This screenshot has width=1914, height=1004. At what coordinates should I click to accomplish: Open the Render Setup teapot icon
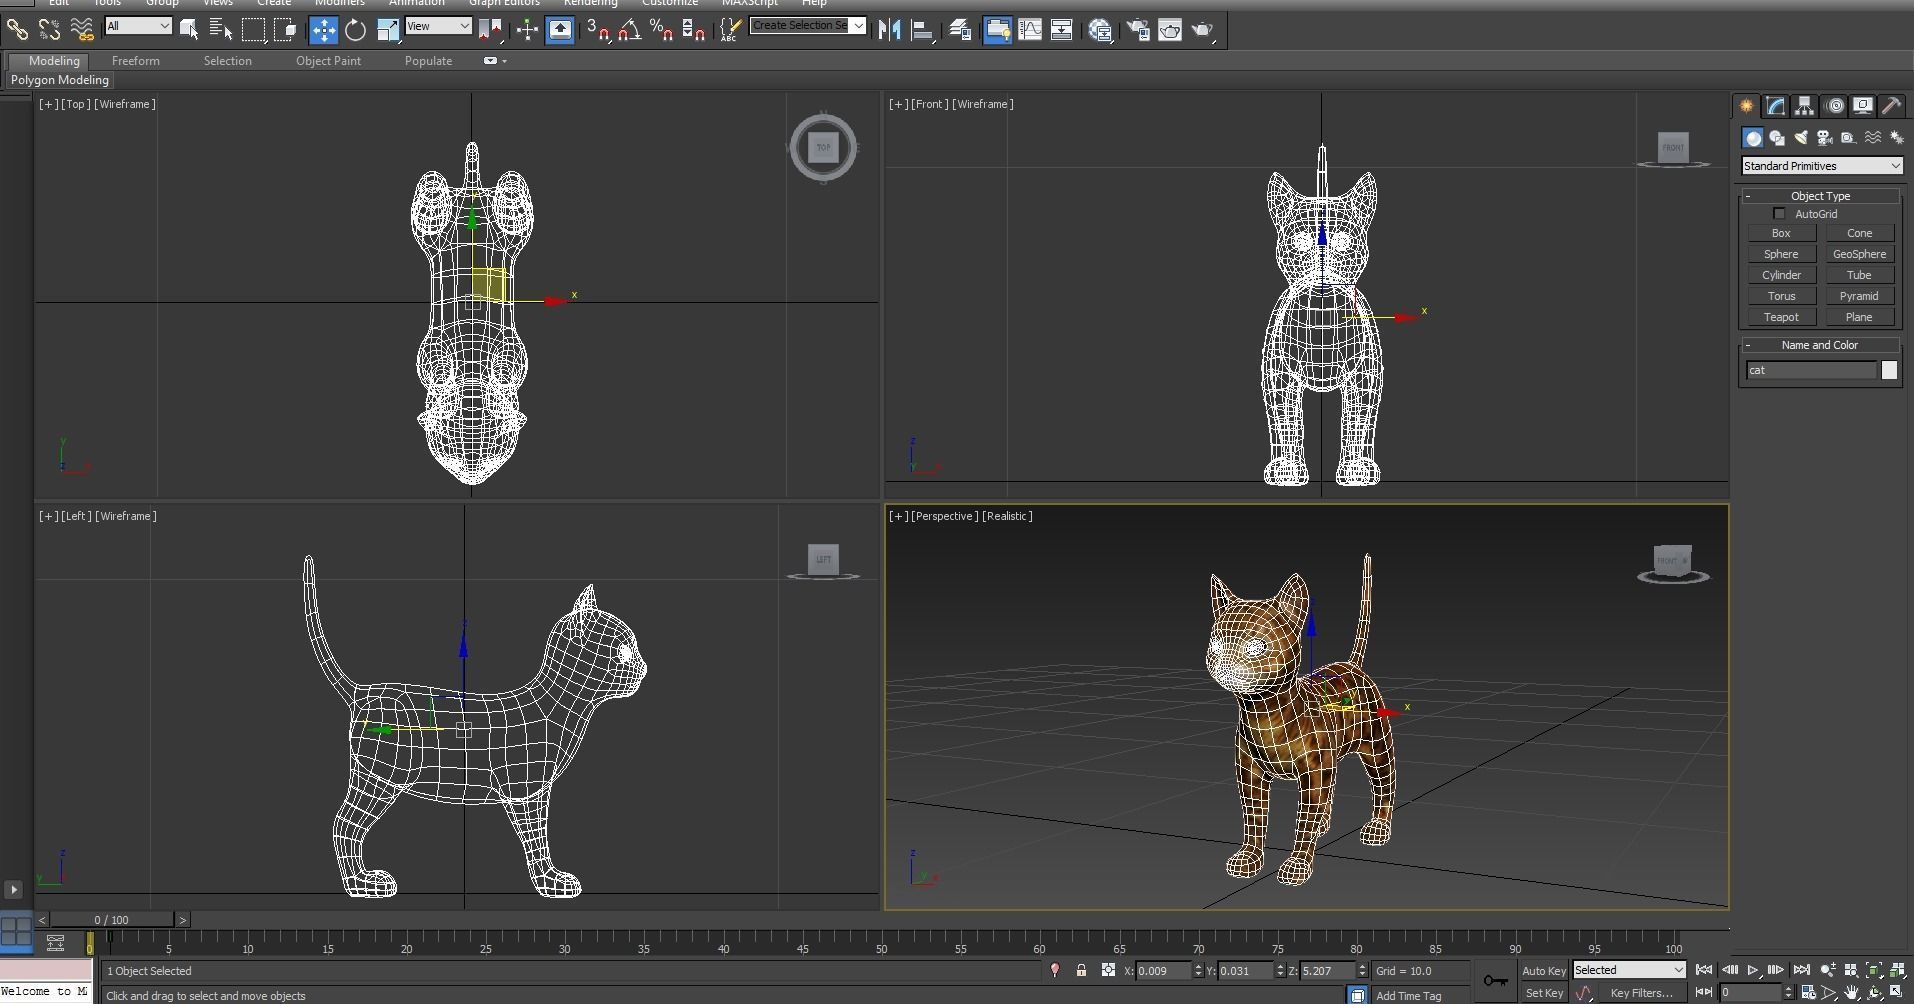point(1138,30)
